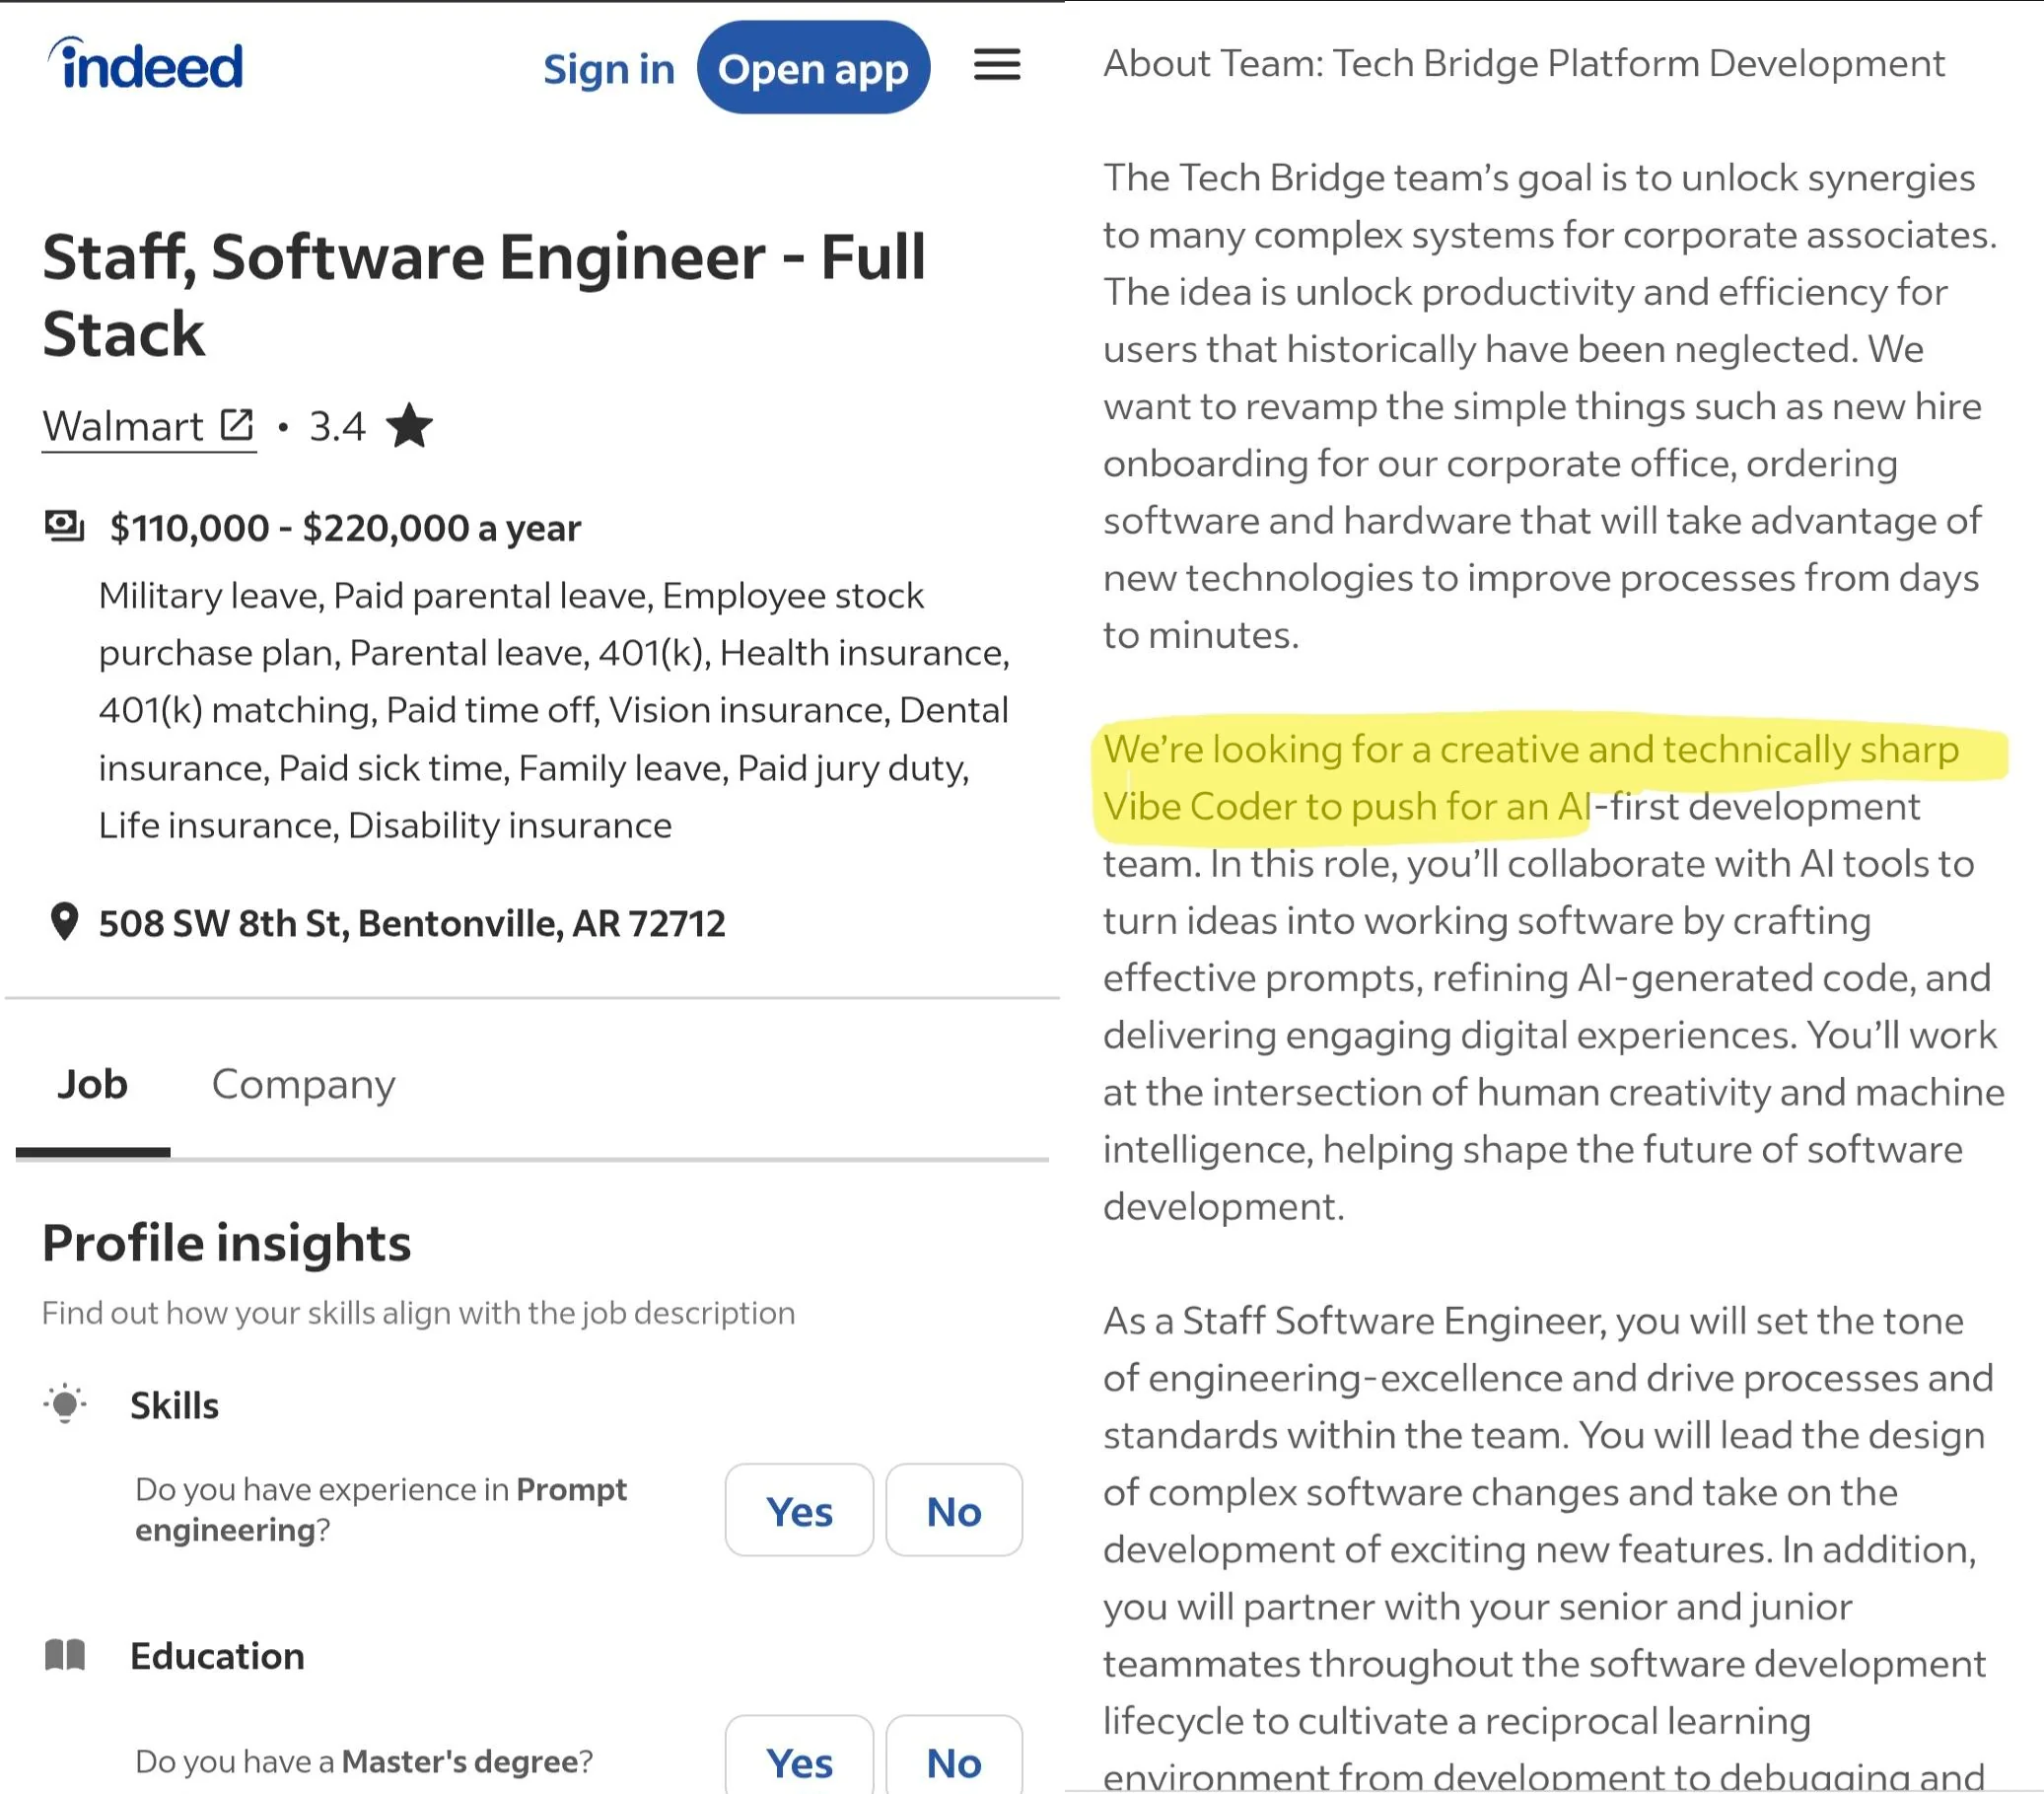The height and width of the screenshot is (1794, 2044).
Task: Click the 'The Tech Bridge team's goal' paragraph
Action: click(x=1550, y=406)
